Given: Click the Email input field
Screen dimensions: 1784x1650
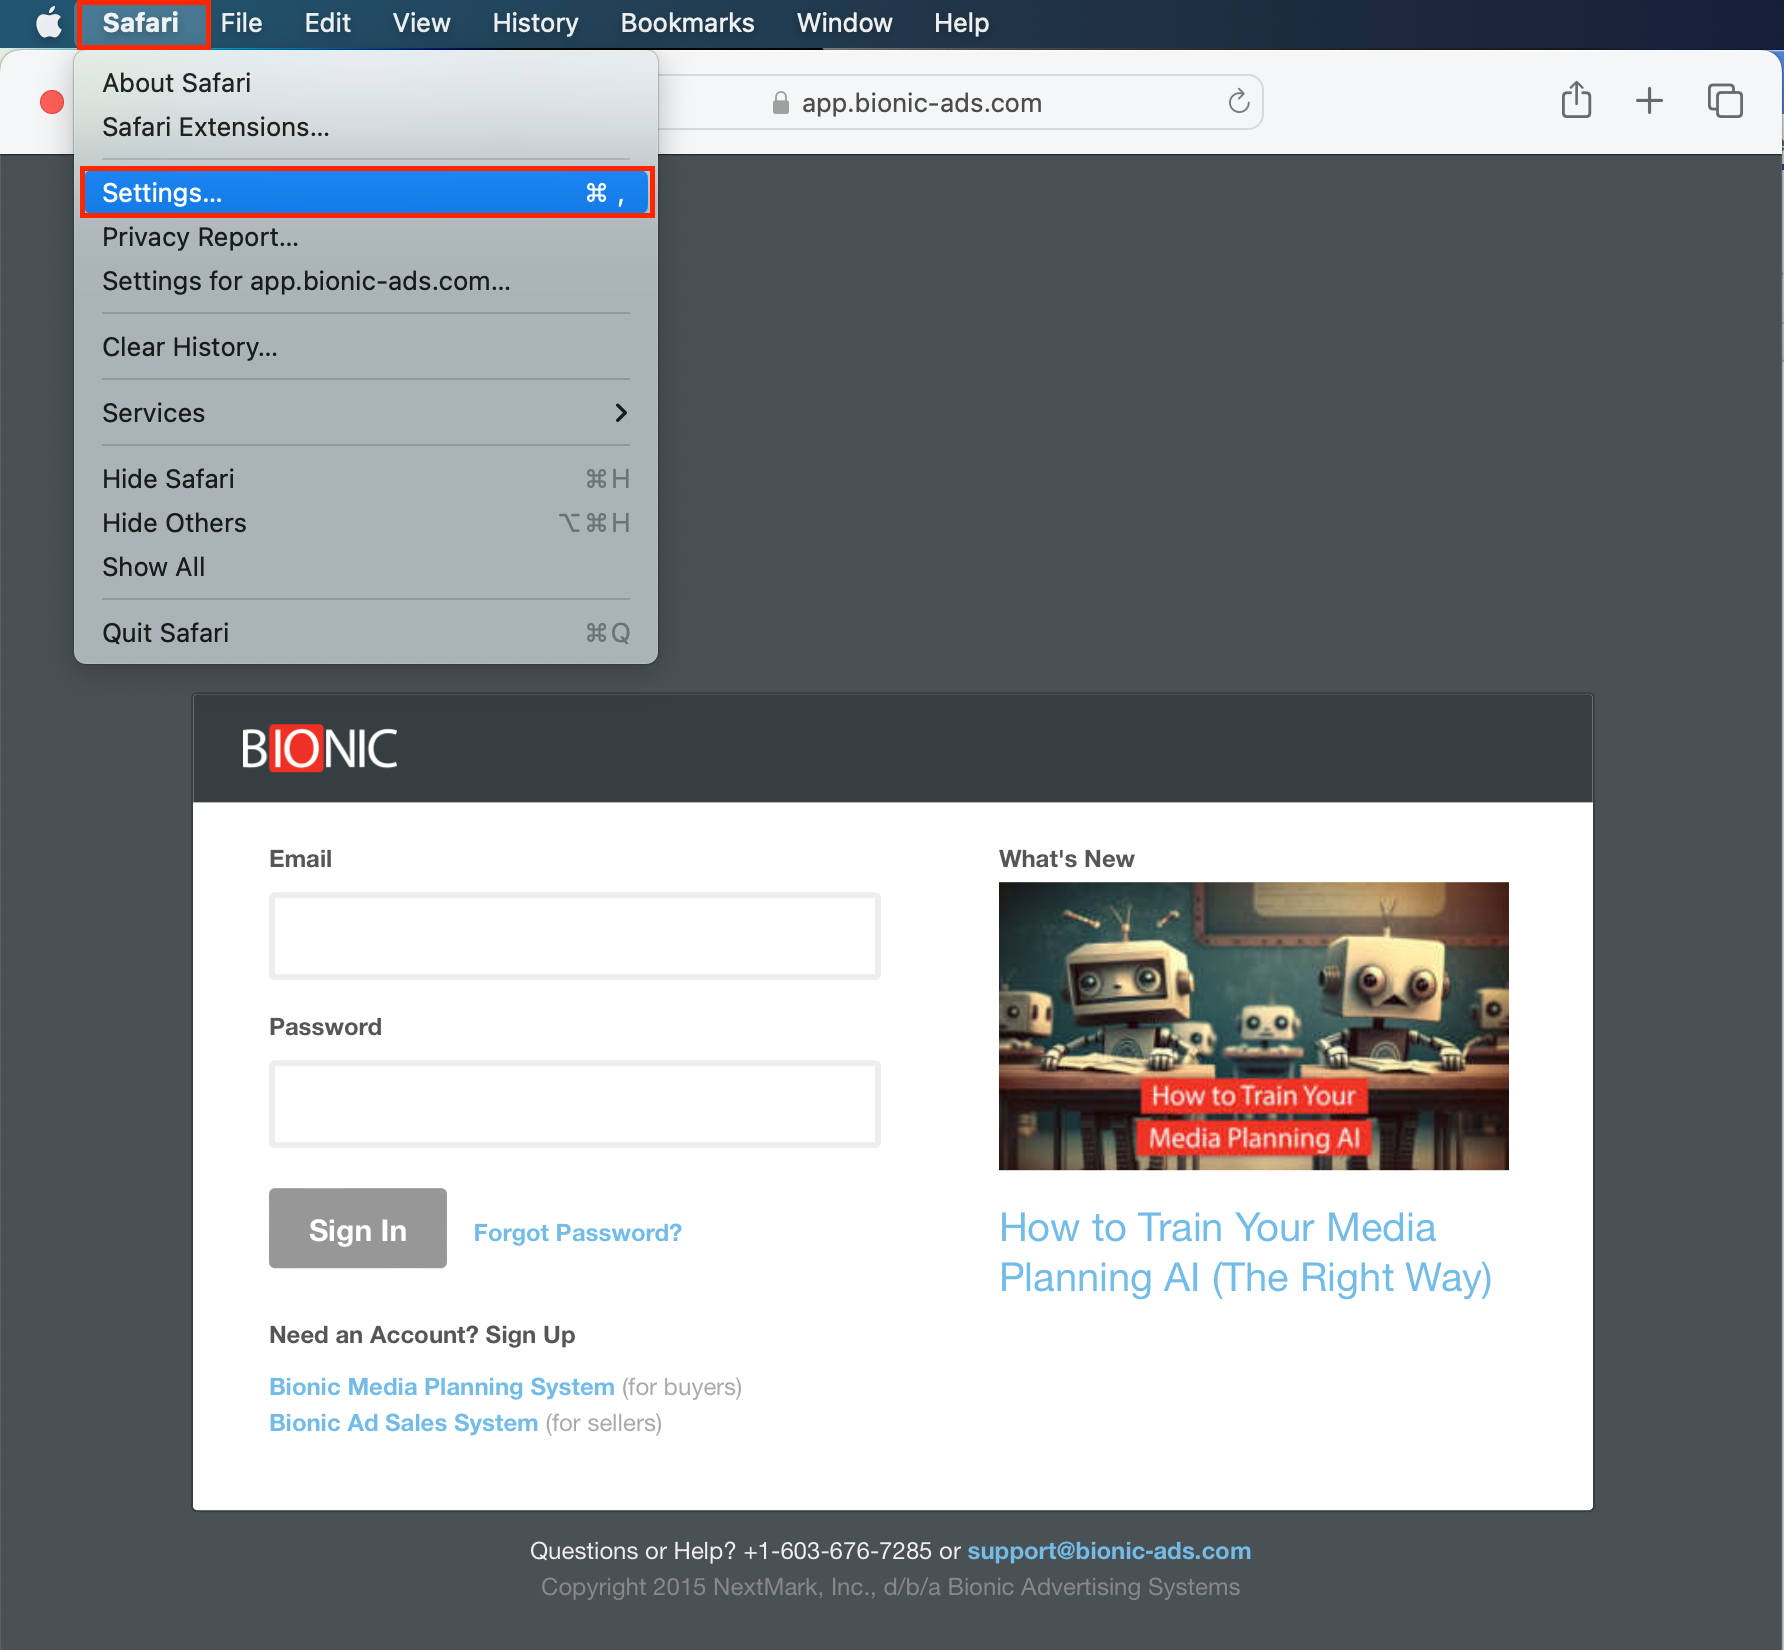Looking at the screenshot, I should click(x=574, y=936).
